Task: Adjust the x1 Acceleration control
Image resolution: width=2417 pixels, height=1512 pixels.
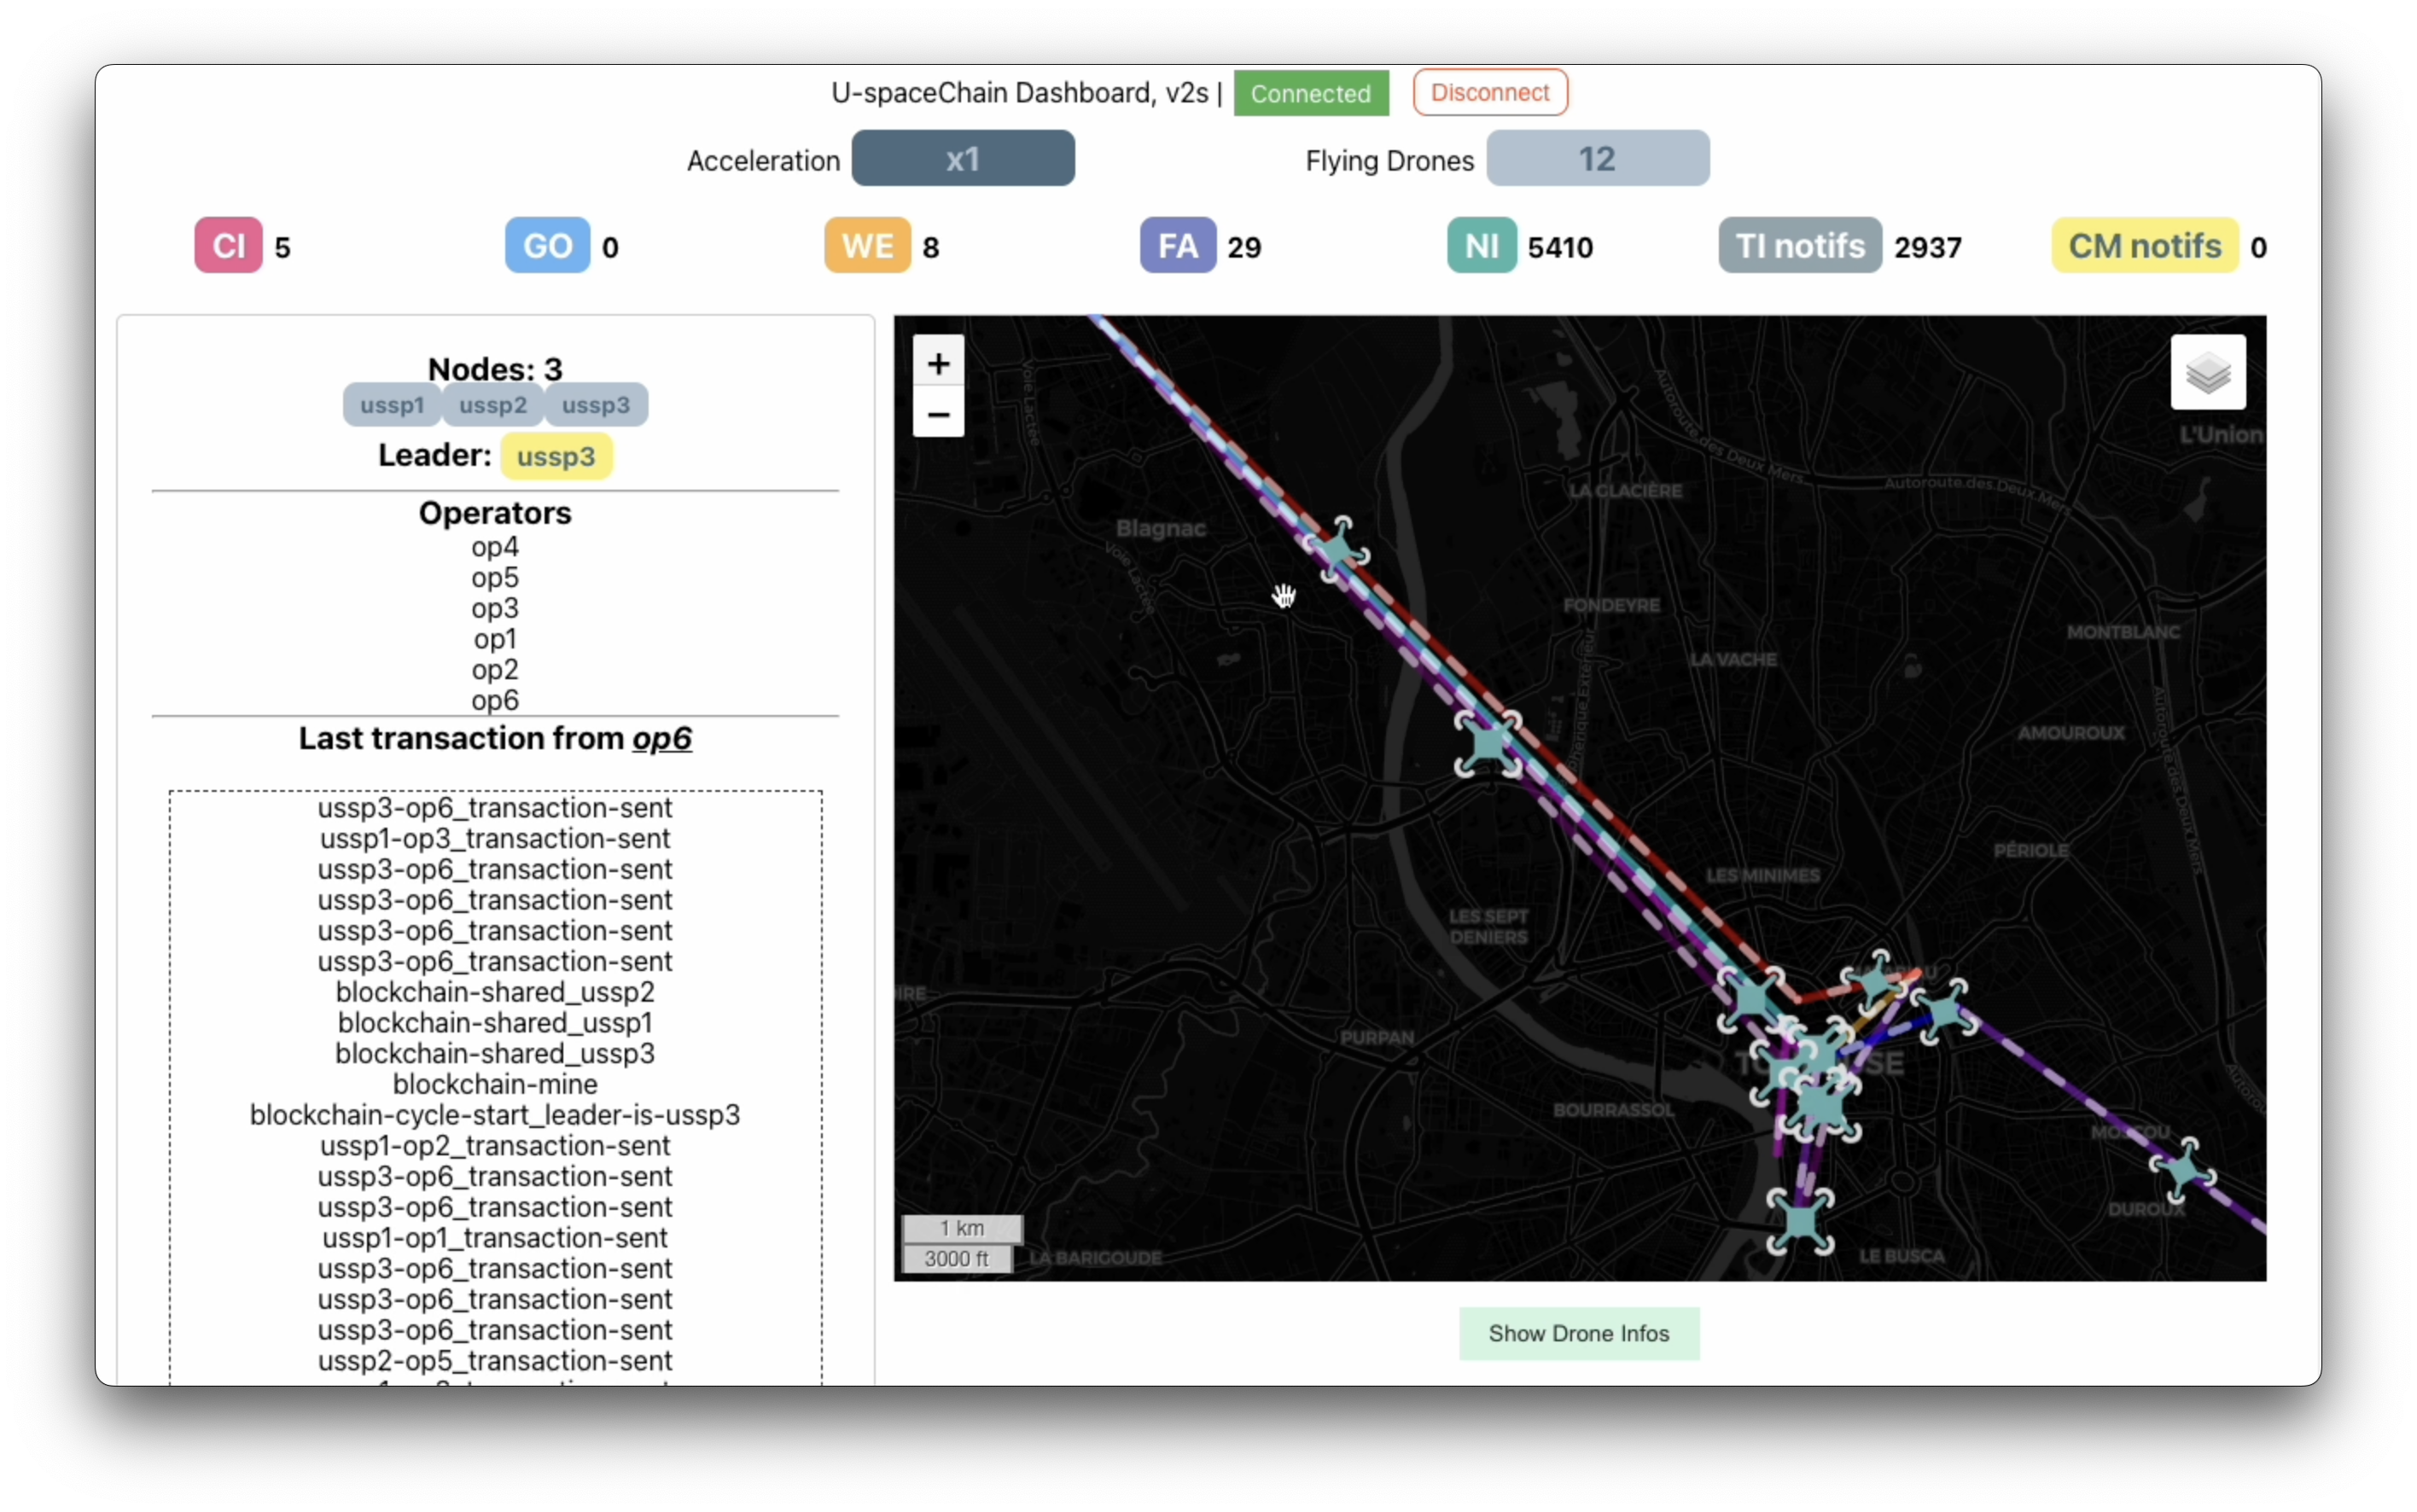Action: pos(961,158)
